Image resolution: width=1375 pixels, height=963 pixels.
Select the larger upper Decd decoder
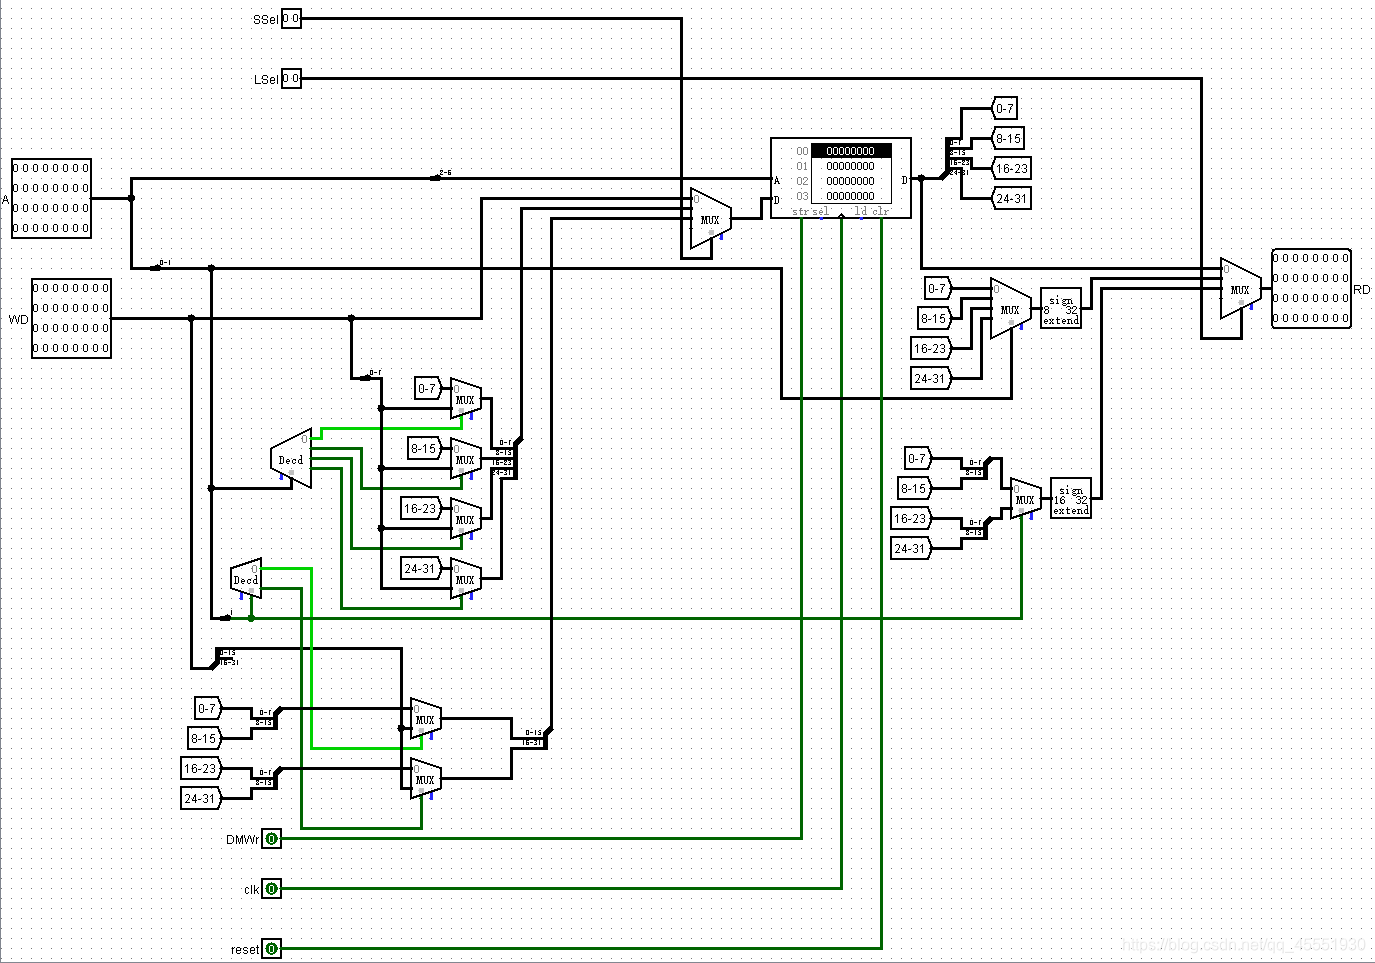tap(291, 458)
